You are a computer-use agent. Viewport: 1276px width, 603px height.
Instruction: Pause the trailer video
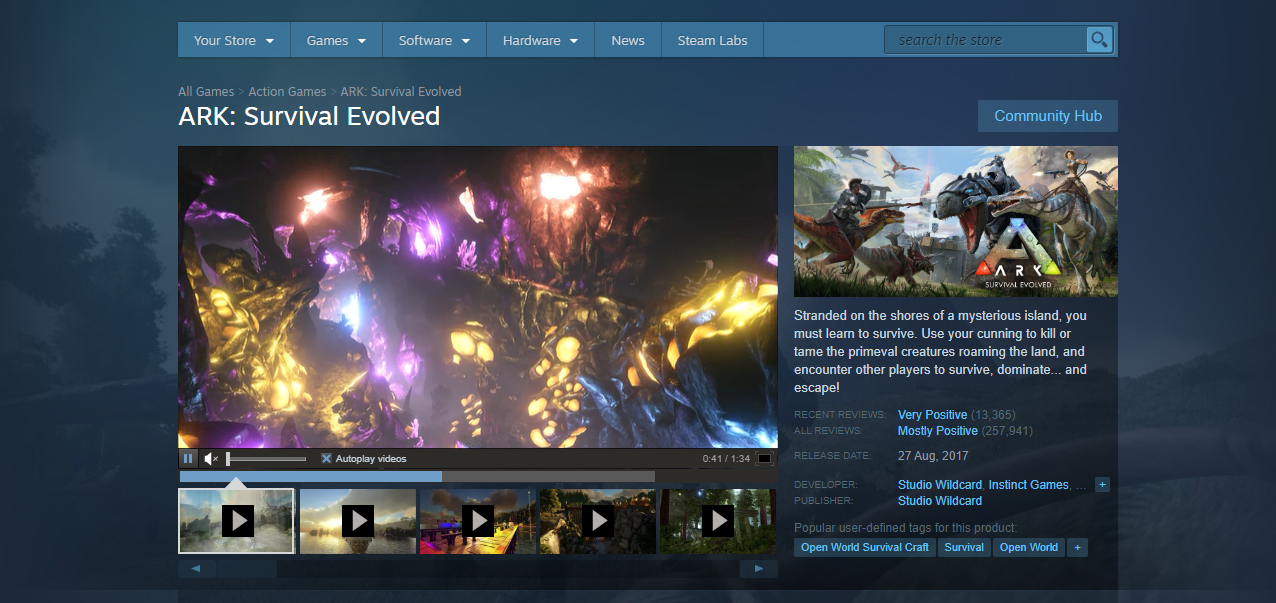188,458
